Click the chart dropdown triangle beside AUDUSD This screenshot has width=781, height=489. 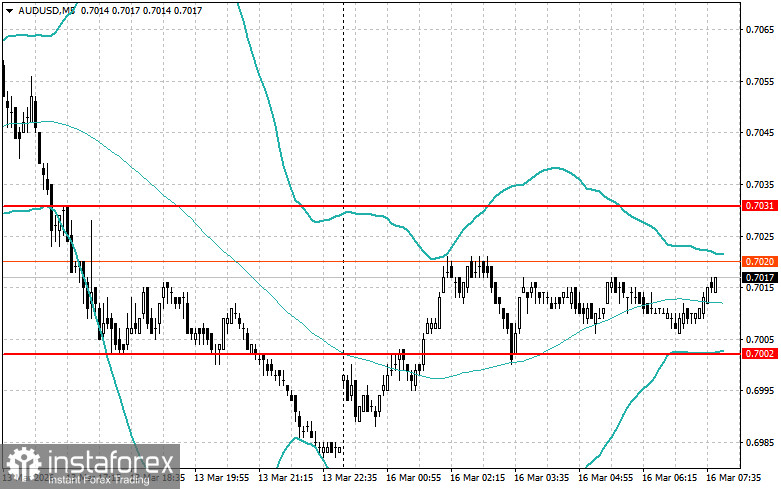tap(9, 10)
